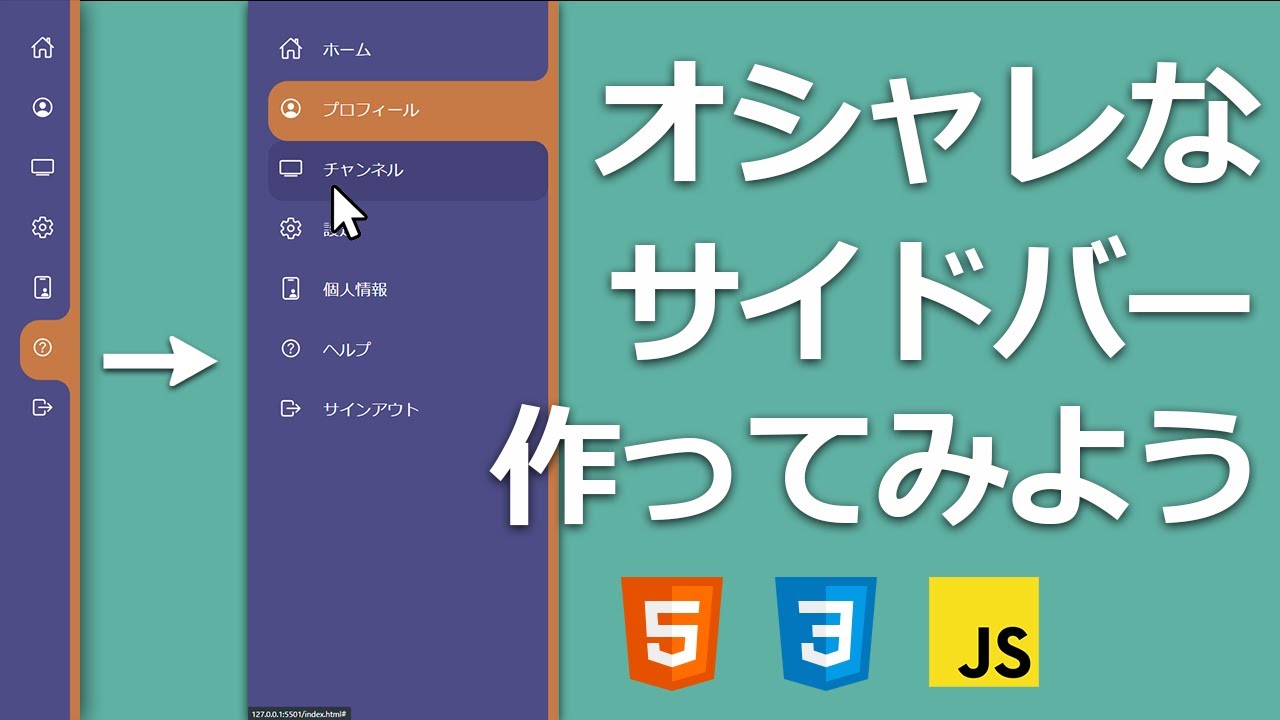Click the profile icon in the collapsed sidebar
The width and height of the screenshot is (1280, 720).
(x=42, y=108)
